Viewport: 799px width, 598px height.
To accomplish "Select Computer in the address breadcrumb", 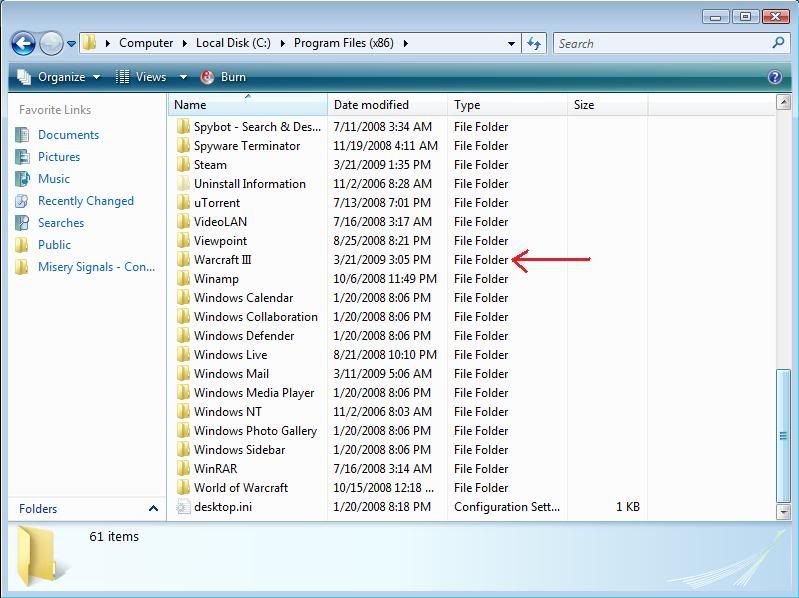I will click(146, 43).
